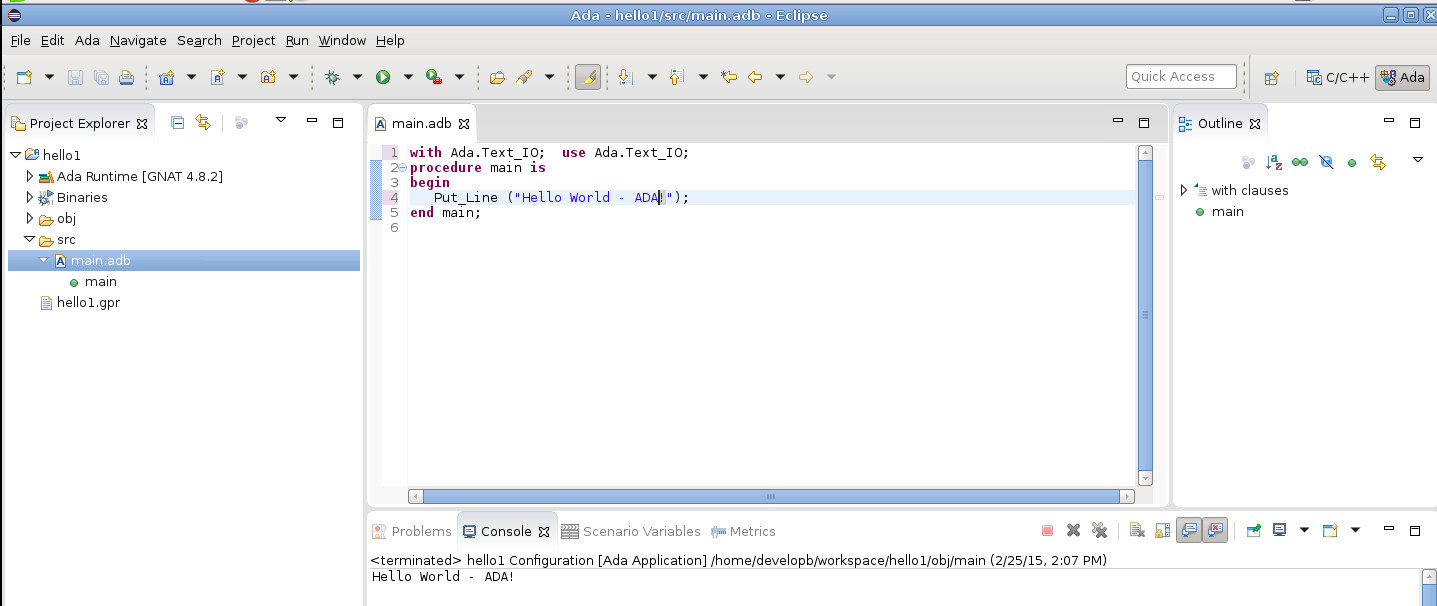1437x606 pixels.
Task: Open the Project Explorer view menu triangle
Action: coord(281,120)
